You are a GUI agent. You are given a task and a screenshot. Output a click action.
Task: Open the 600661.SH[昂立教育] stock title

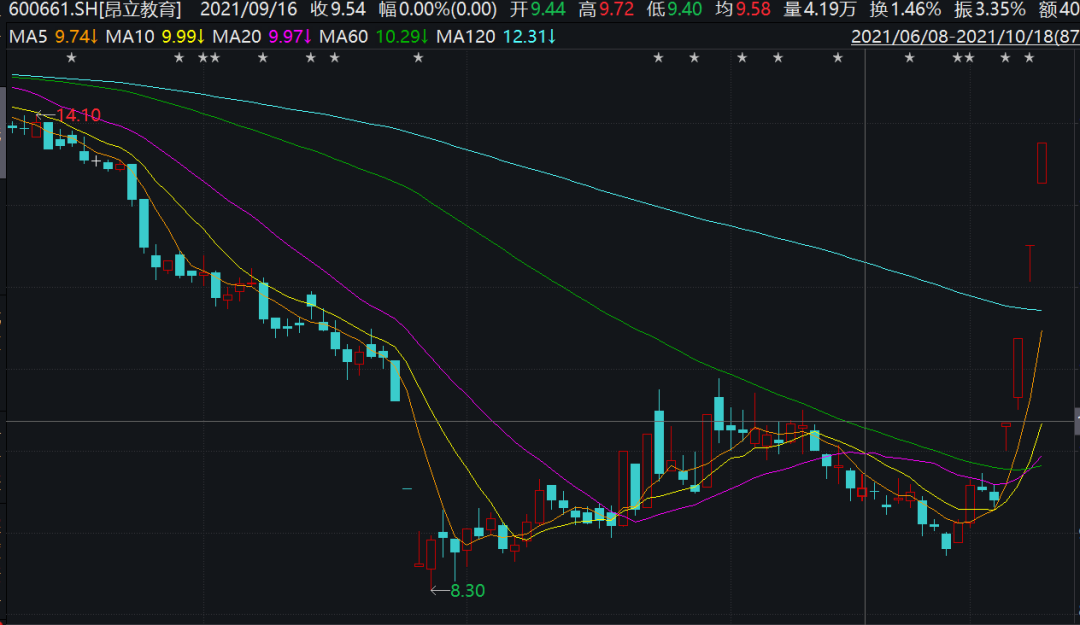tap(95, 11)
